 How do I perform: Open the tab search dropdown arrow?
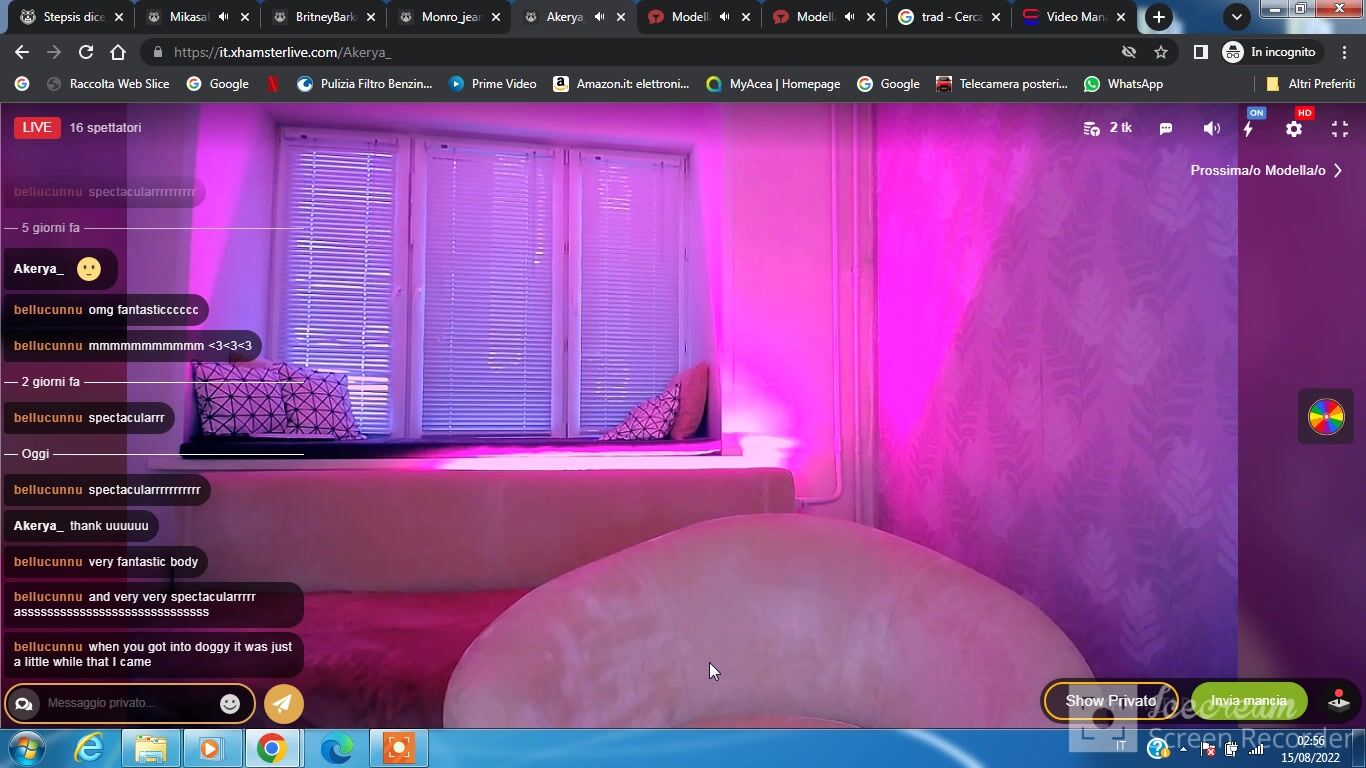1237,17
